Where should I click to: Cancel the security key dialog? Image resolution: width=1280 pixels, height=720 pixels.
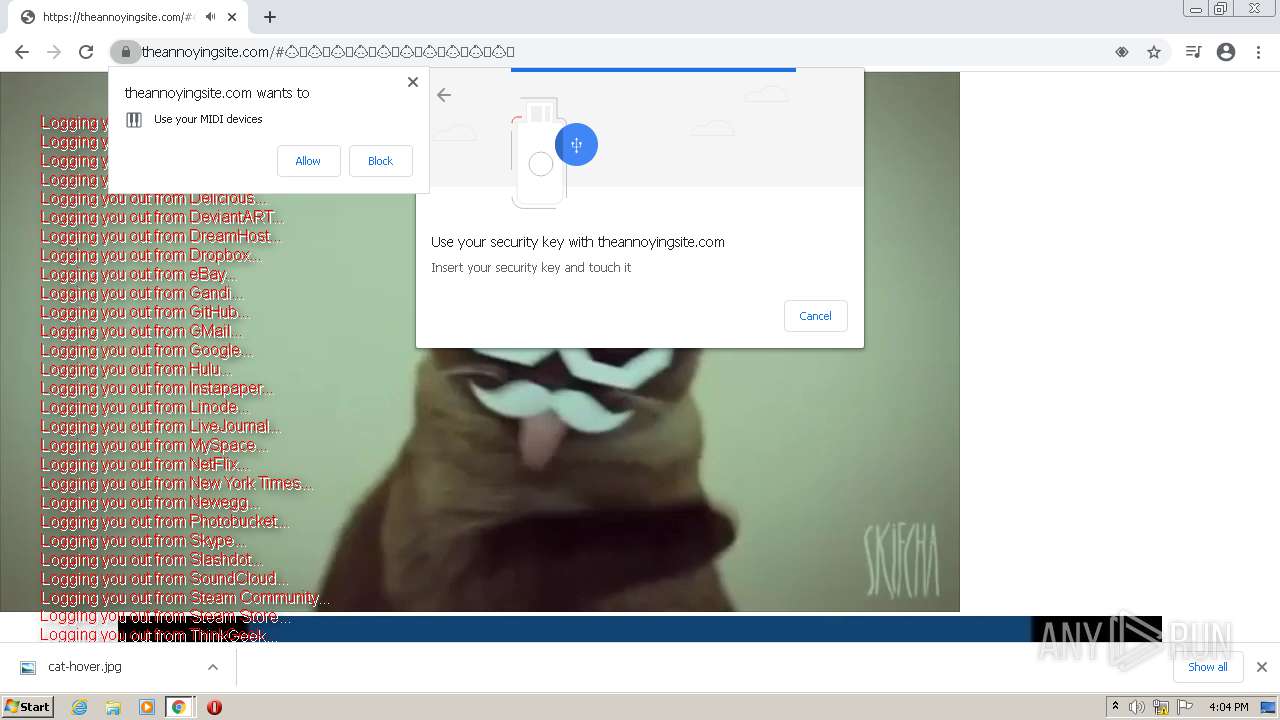click(815, 316)
